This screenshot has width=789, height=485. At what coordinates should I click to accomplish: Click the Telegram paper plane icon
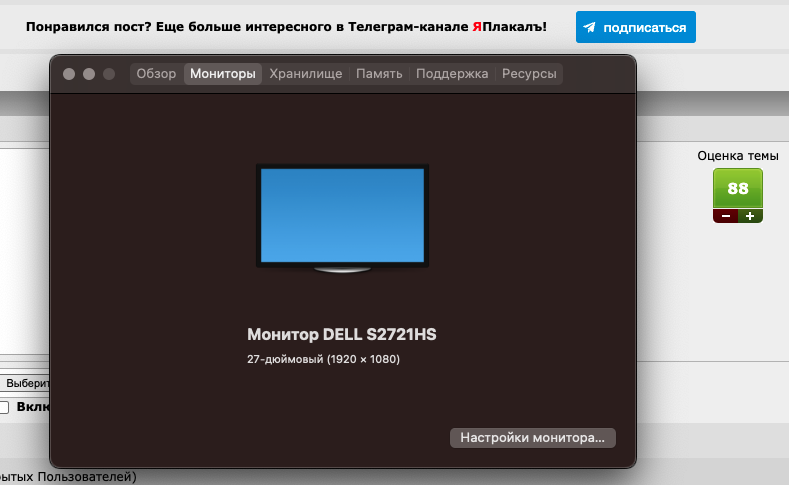(589, 27)
